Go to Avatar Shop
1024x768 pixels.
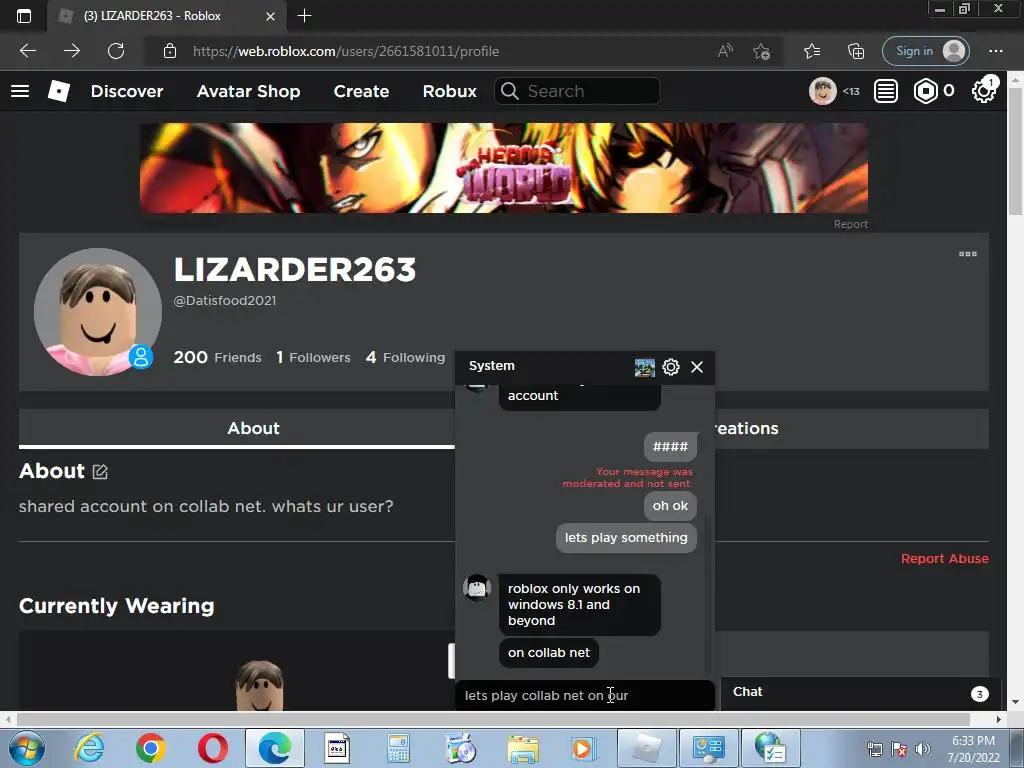(x=248, y=91)
